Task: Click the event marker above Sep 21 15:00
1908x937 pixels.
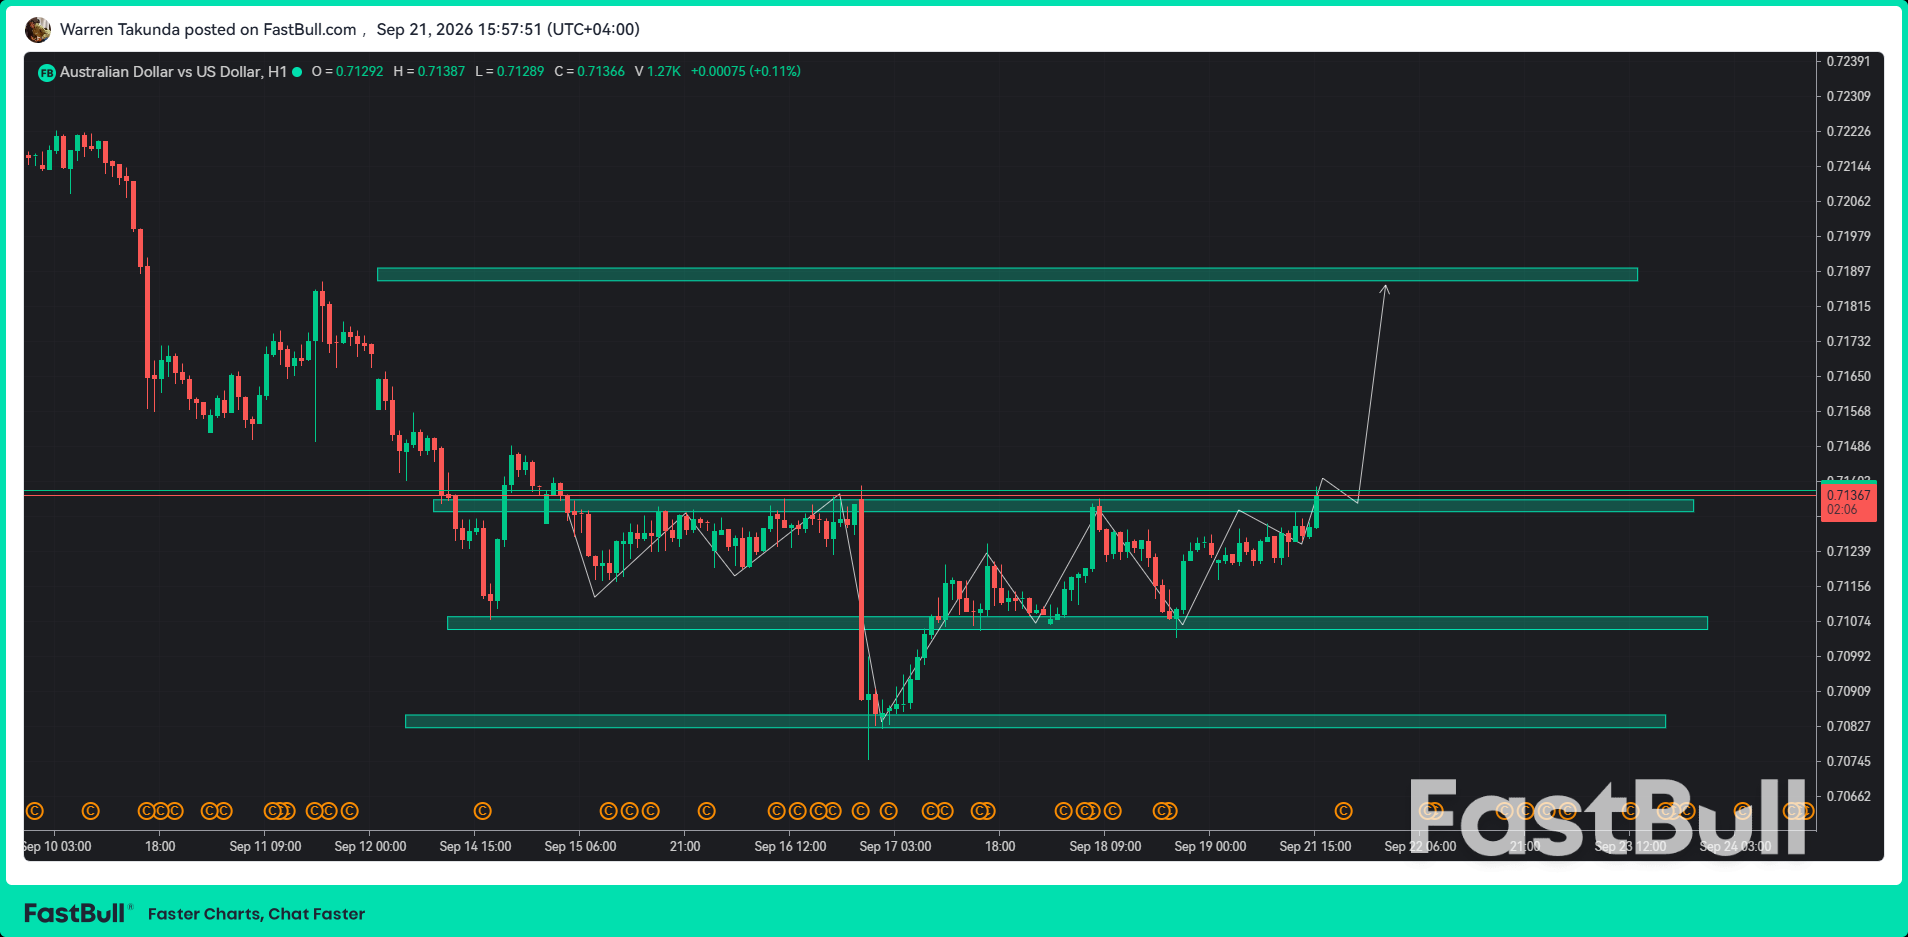Action: [x=1343, y=811]
